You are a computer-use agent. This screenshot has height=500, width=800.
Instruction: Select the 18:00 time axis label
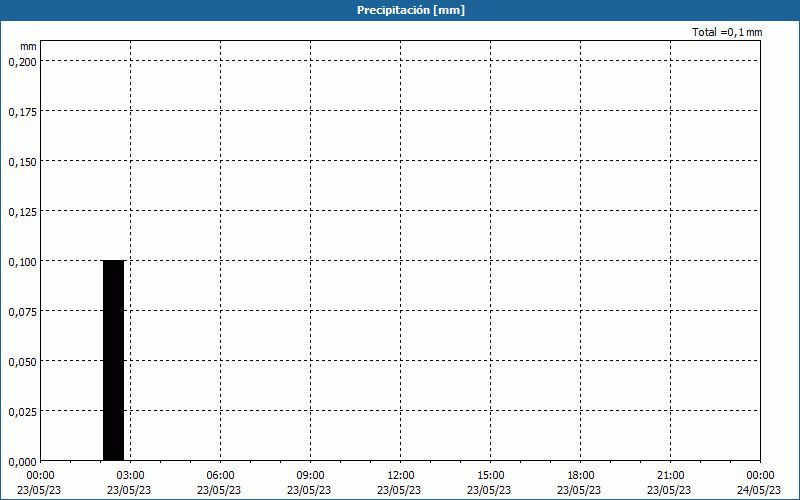(580, 476)
